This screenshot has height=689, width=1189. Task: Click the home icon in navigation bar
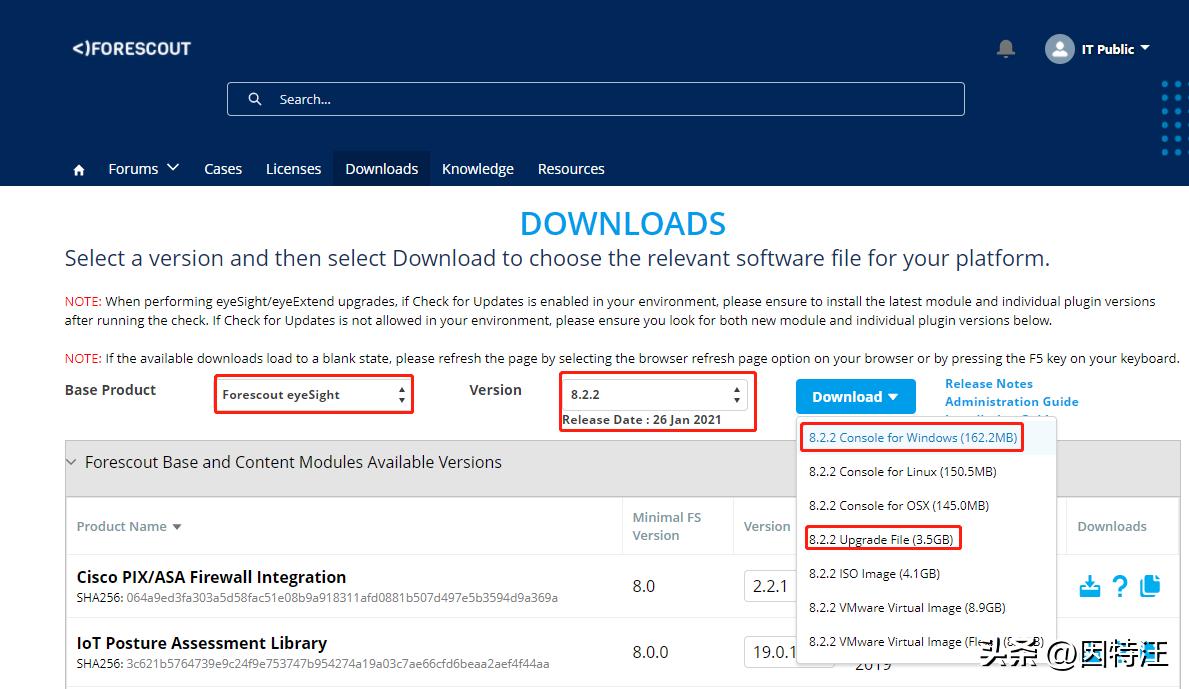[x=79, y=170]
